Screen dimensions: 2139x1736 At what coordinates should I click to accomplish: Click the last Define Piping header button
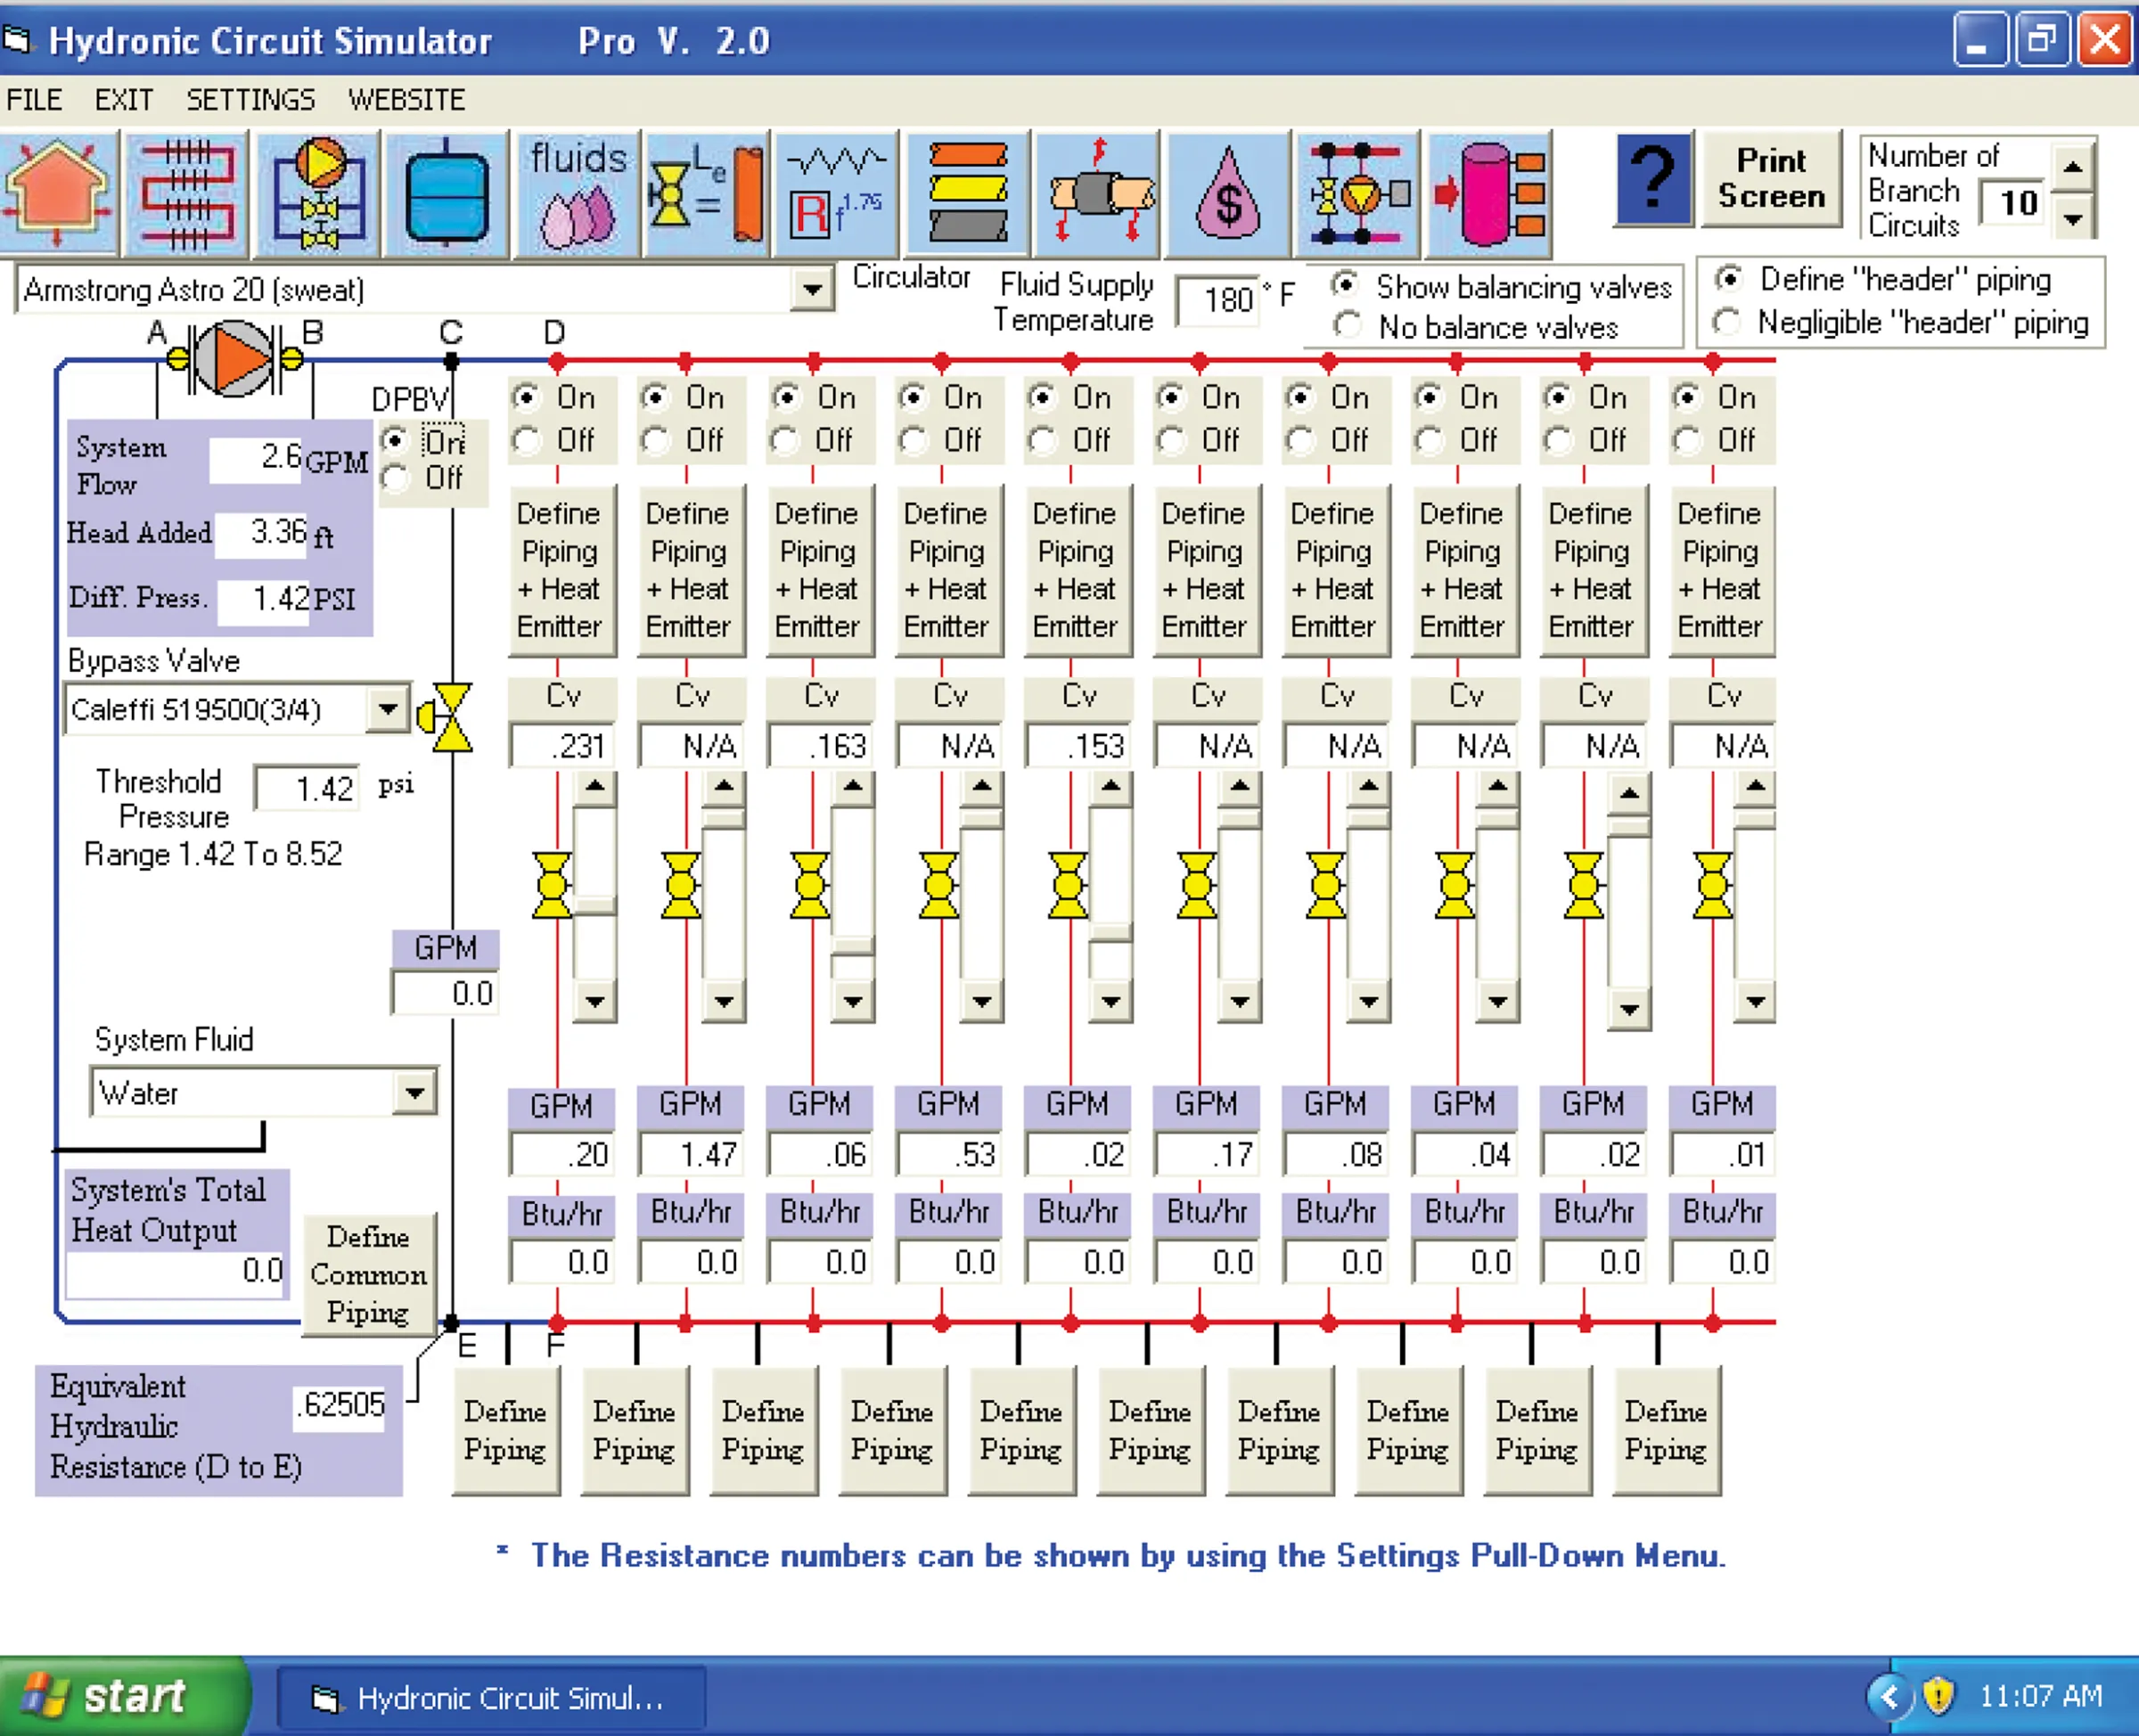(x=1666, y=1430)
